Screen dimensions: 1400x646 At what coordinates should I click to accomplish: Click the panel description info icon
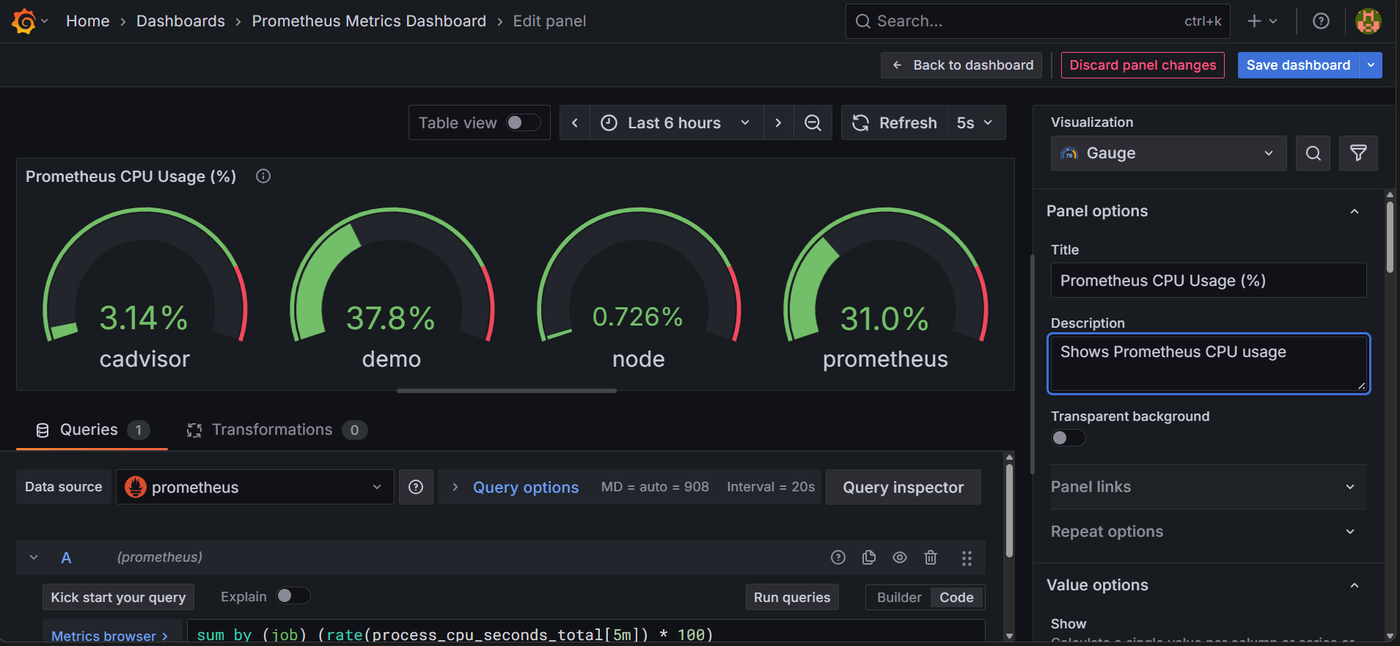tap(264, 176)
